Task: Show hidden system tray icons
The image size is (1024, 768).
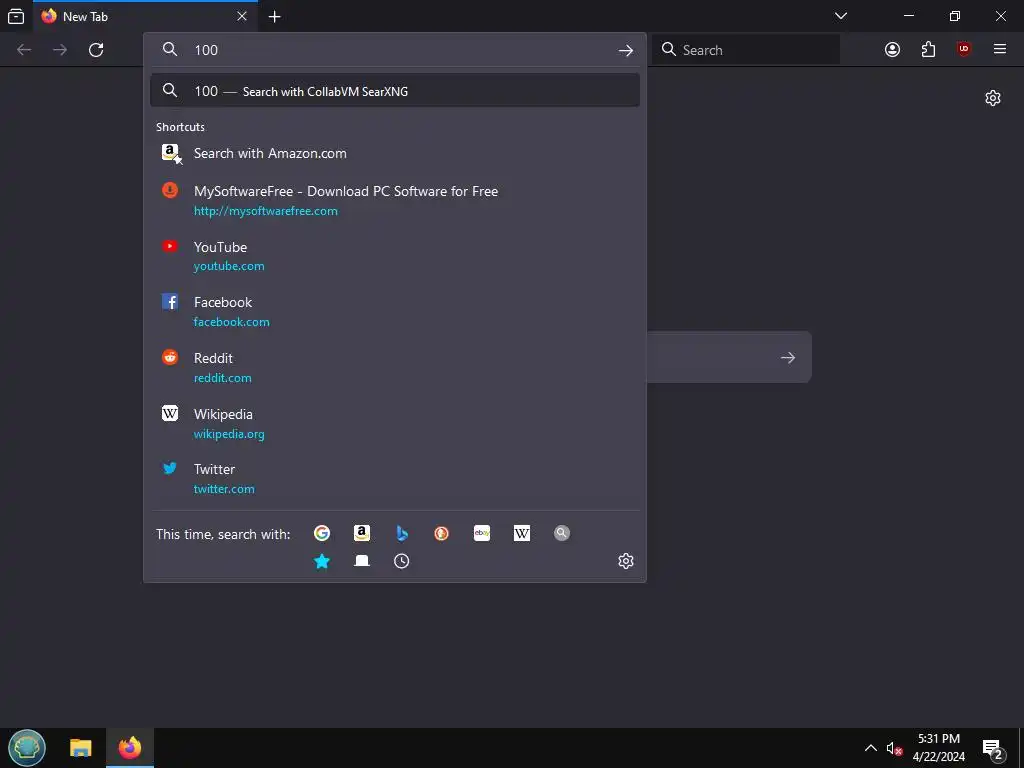Action: [871, 748]
